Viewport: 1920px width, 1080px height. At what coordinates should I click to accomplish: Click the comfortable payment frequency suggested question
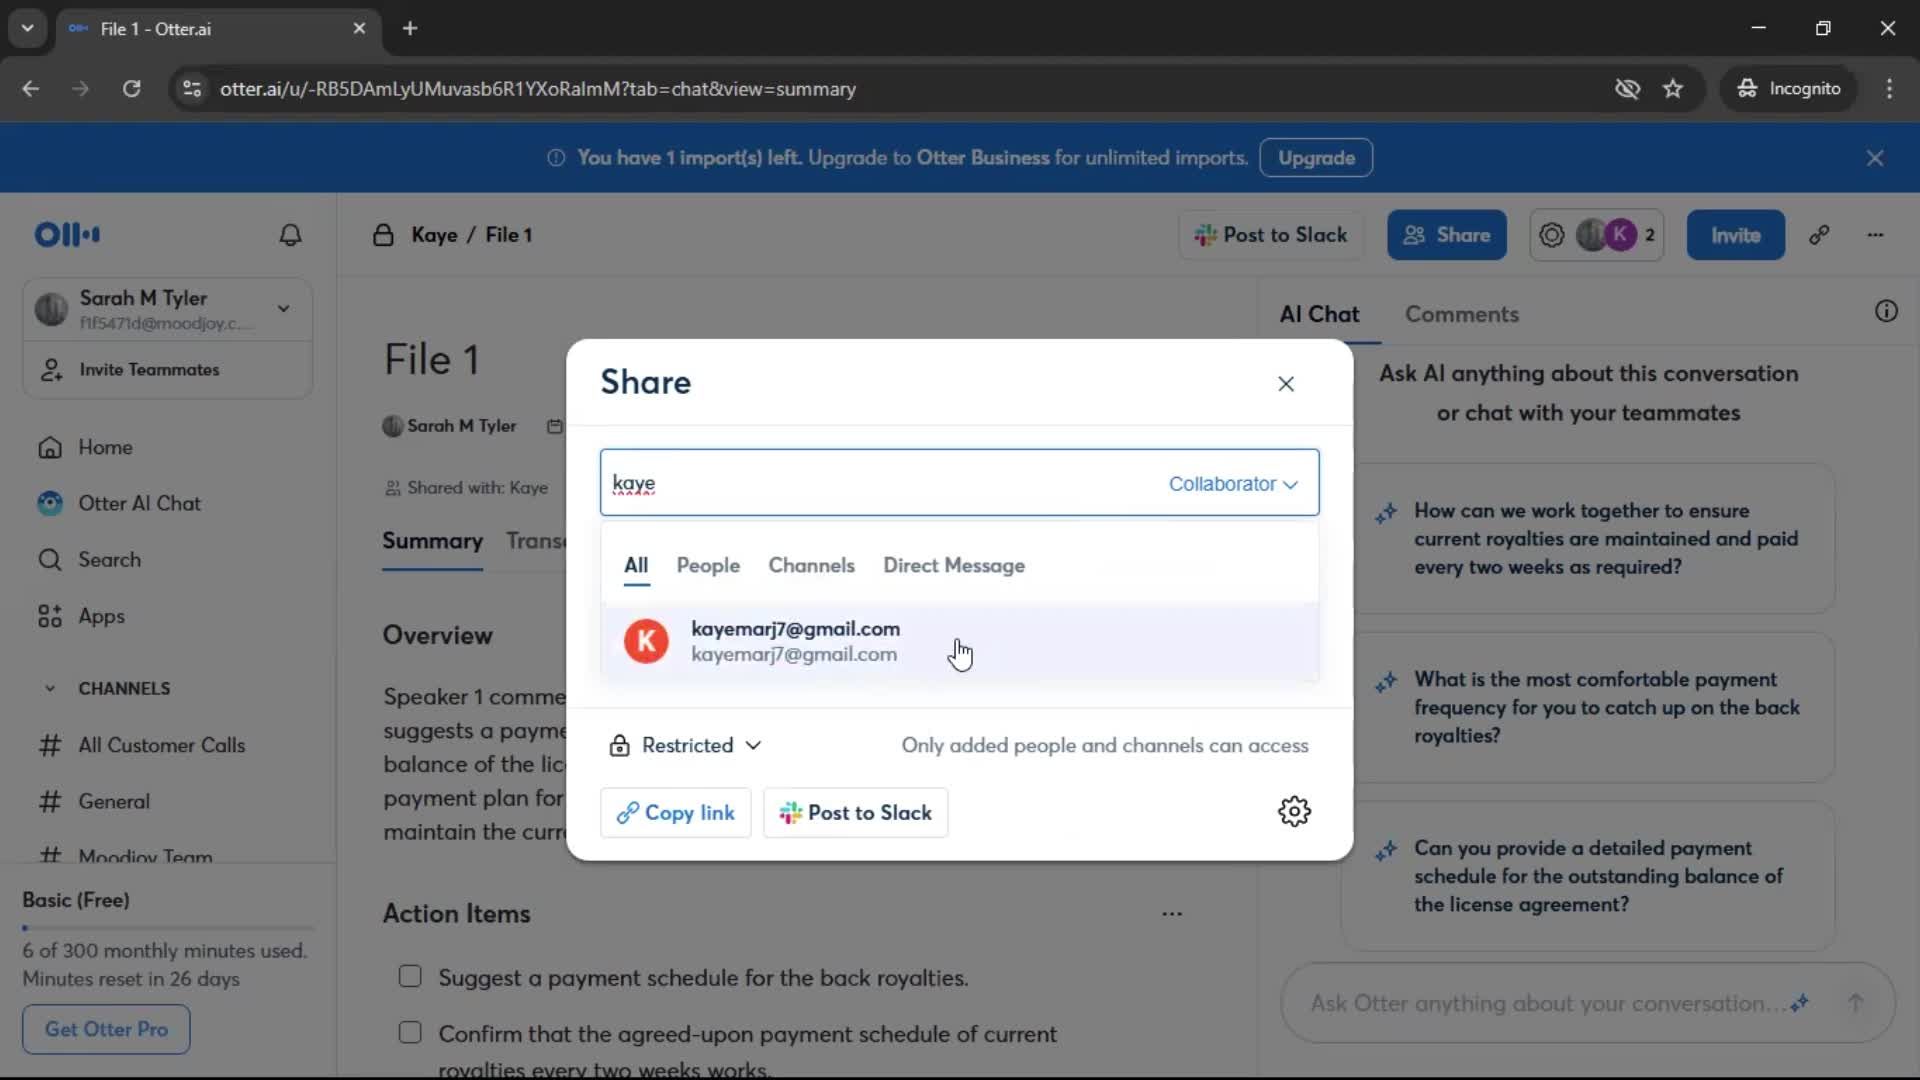tap(1588, 707)
